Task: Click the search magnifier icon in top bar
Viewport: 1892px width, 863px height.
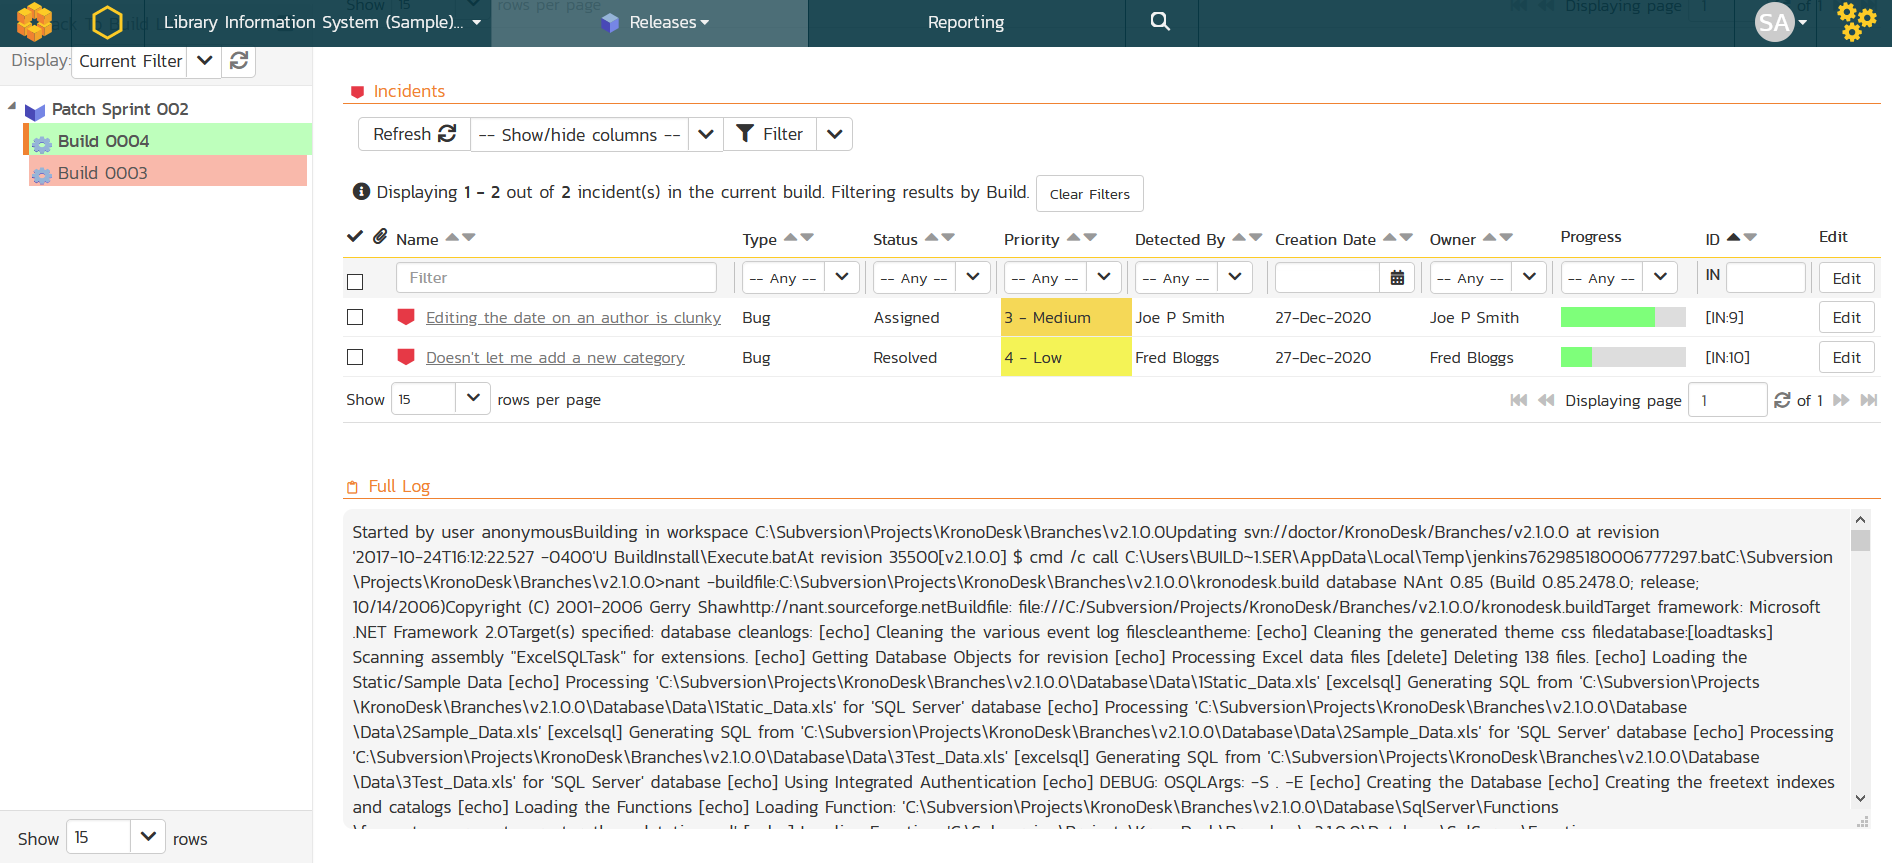Action: click(x=1160, y=22)
